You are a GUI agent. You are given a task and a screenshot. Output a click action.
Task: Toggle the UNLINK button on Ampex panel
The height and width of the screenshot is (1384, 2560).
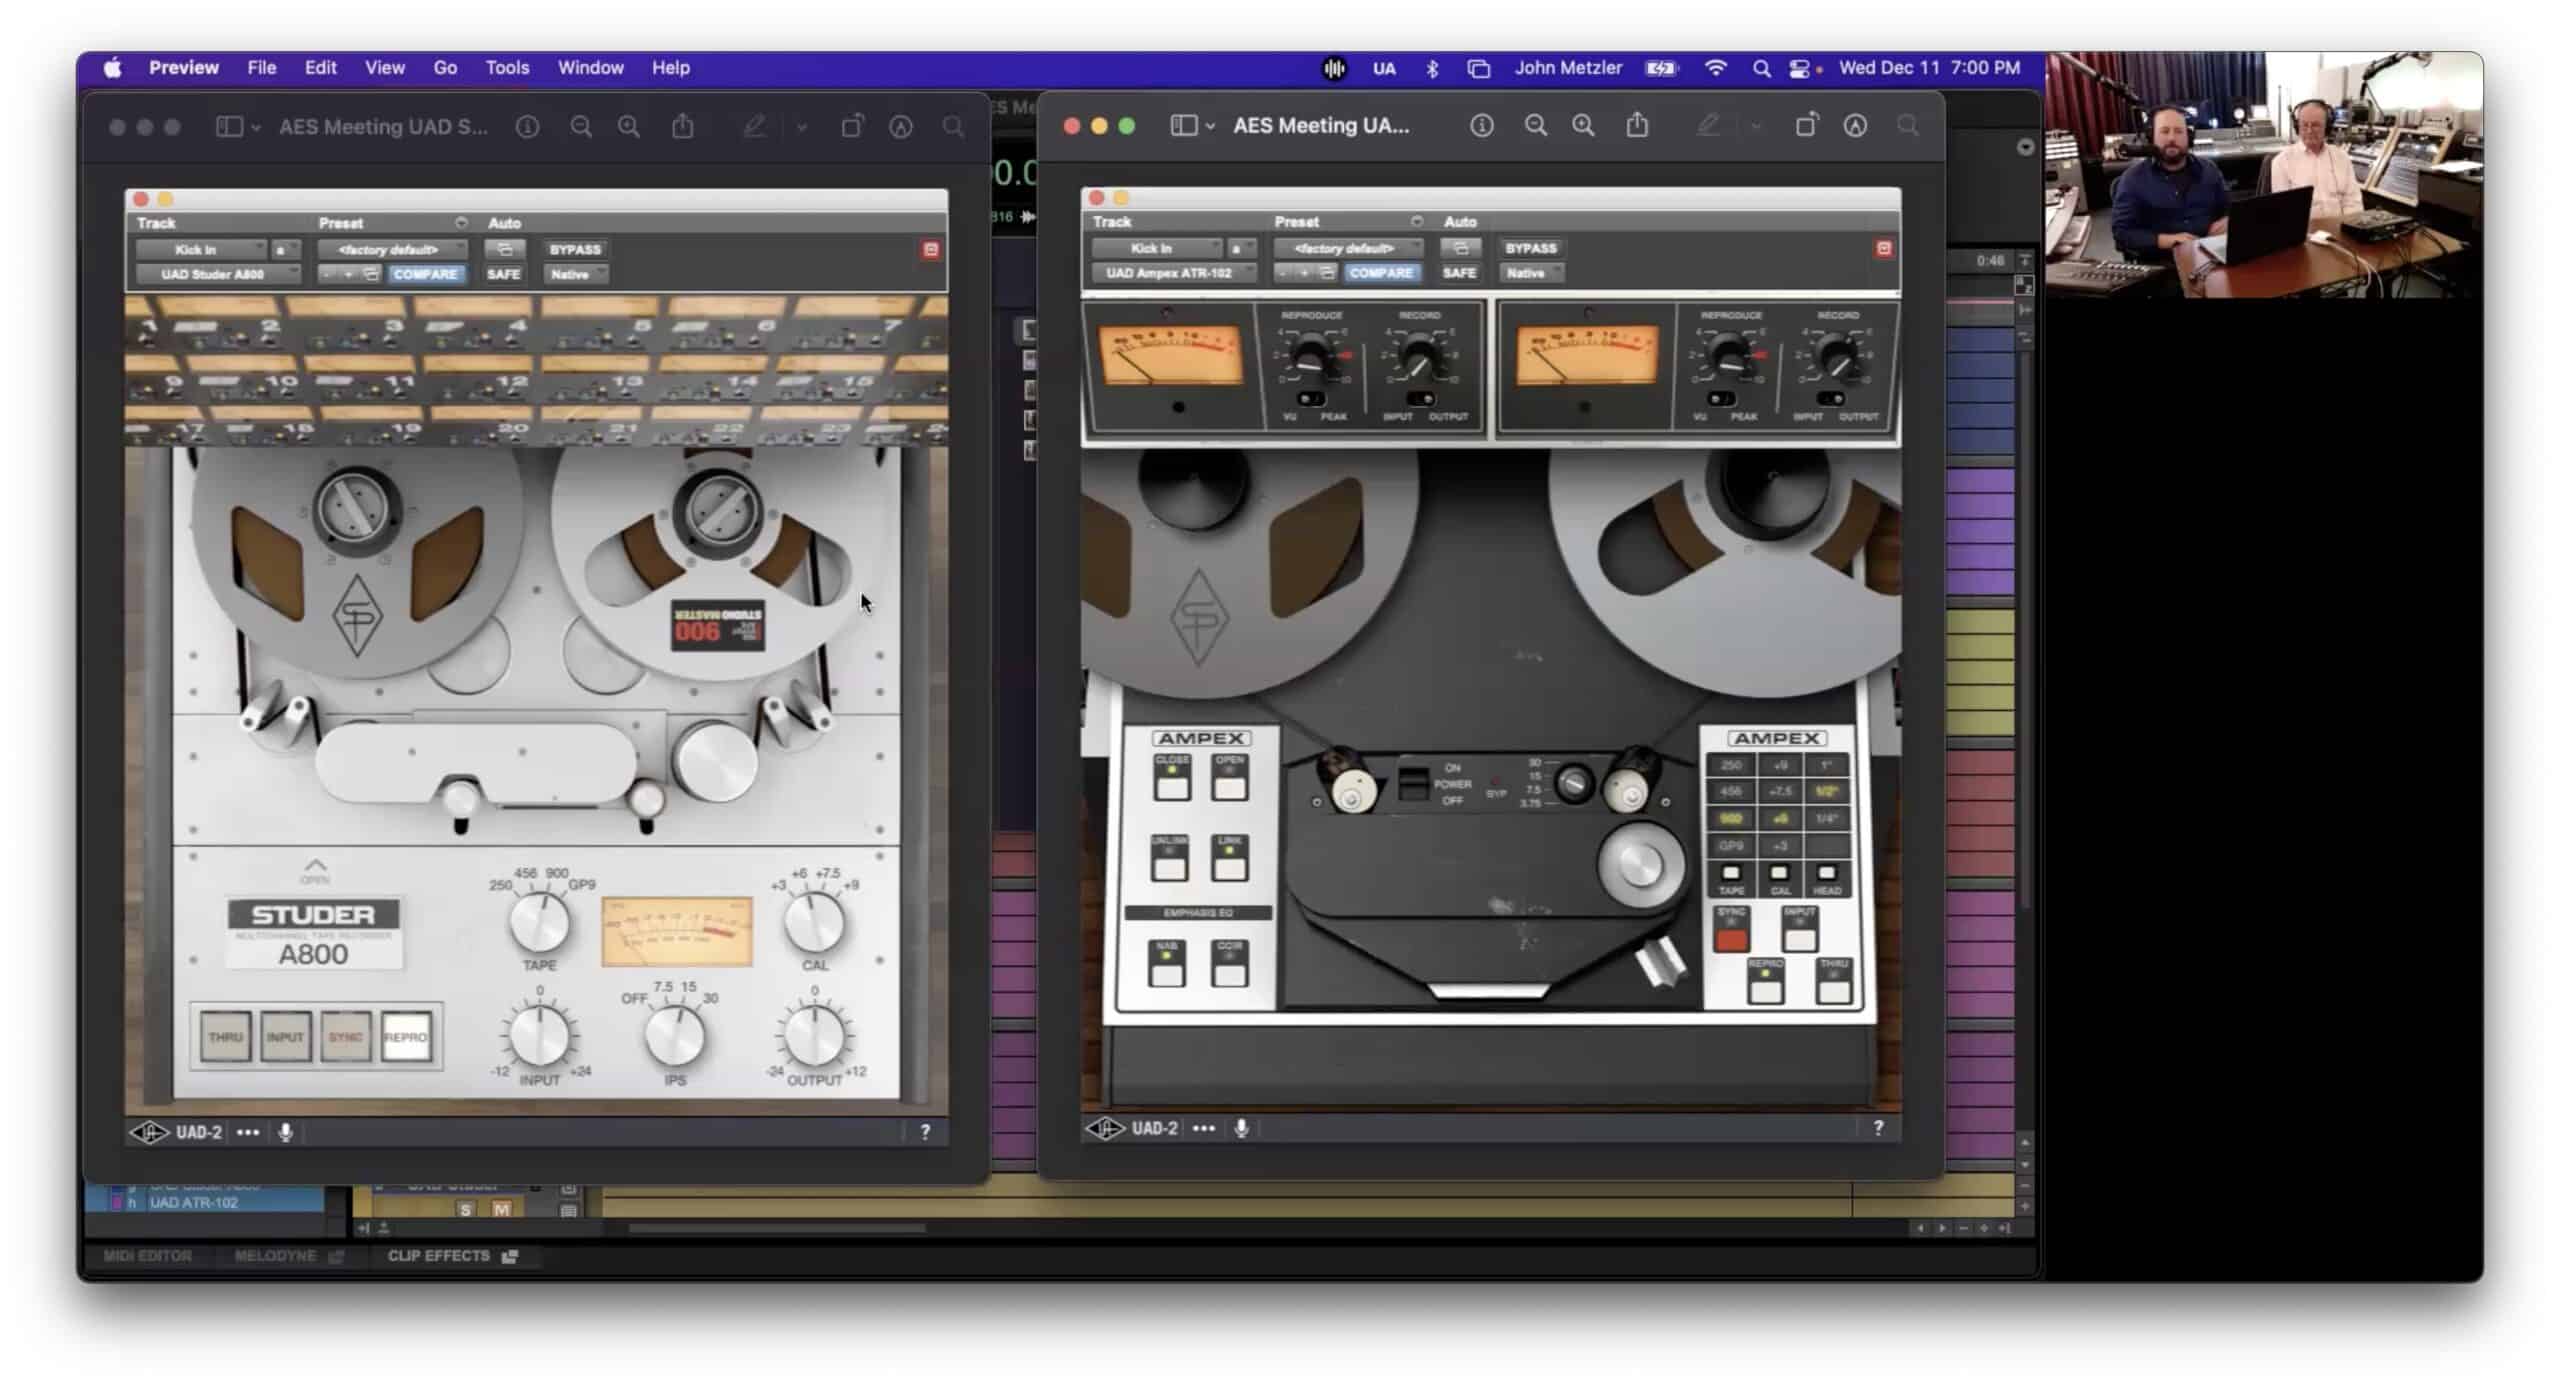coord(1169,857)
